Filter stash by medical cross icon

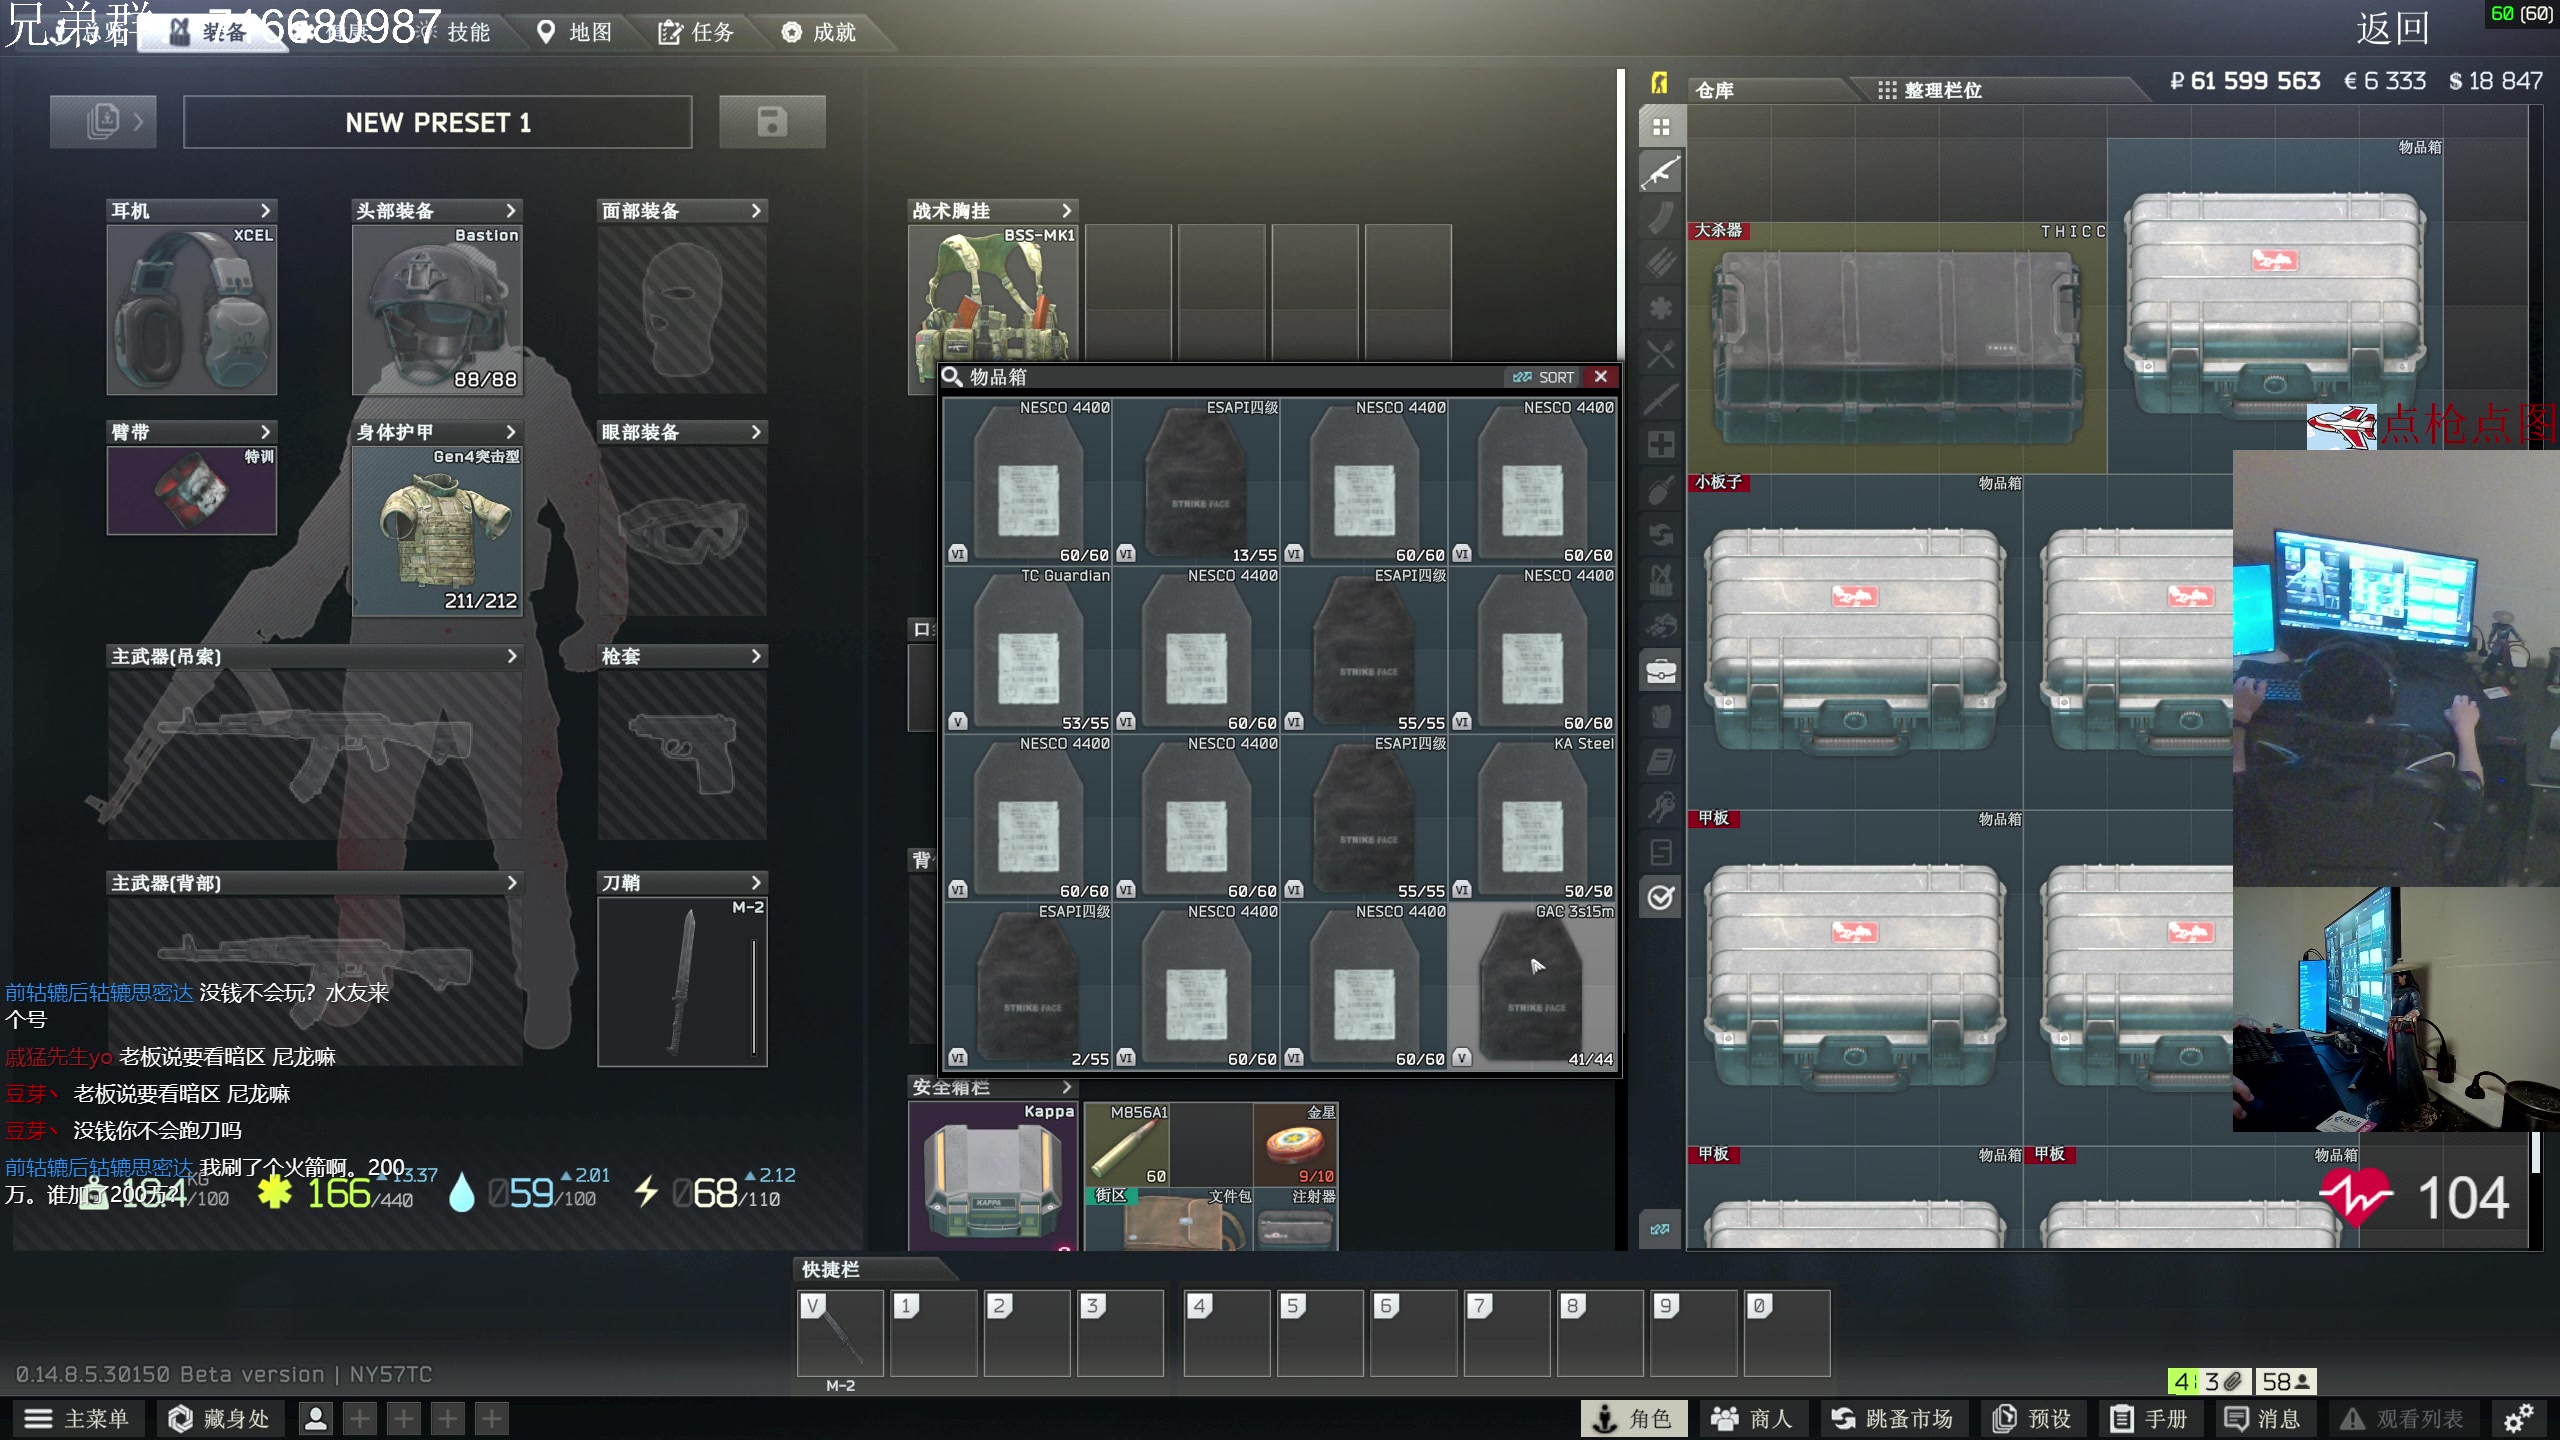[x=1661, y=444]
